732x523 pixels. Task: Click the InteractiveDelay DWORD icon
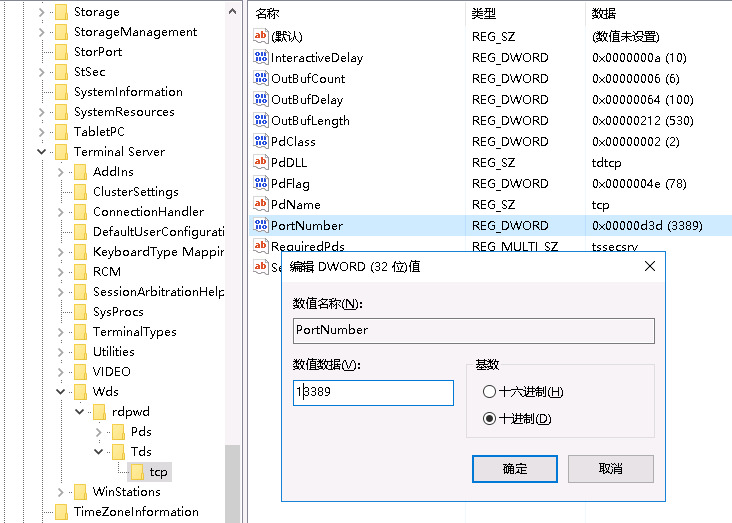tap(260, 57)
